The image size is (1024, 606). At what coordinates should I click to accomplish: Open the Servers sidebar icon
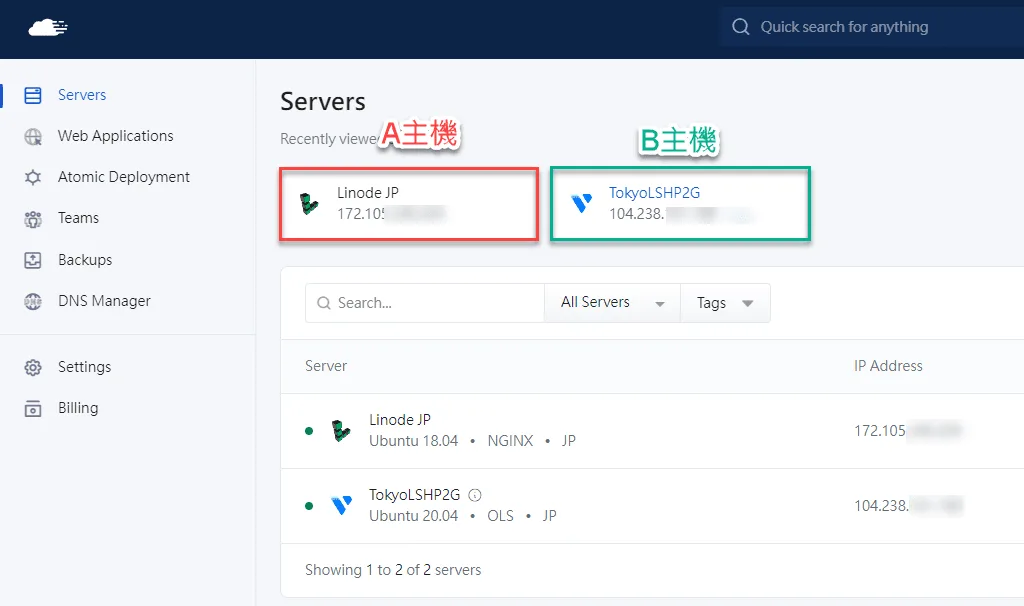33,95
